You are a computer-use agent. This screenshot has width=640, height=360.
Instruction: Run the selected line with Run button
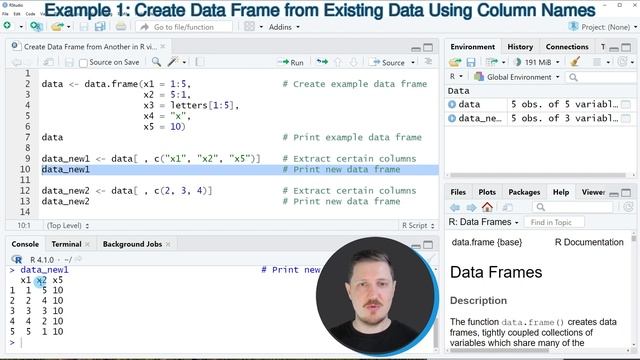pyautogui.click(x=291, y=62)
